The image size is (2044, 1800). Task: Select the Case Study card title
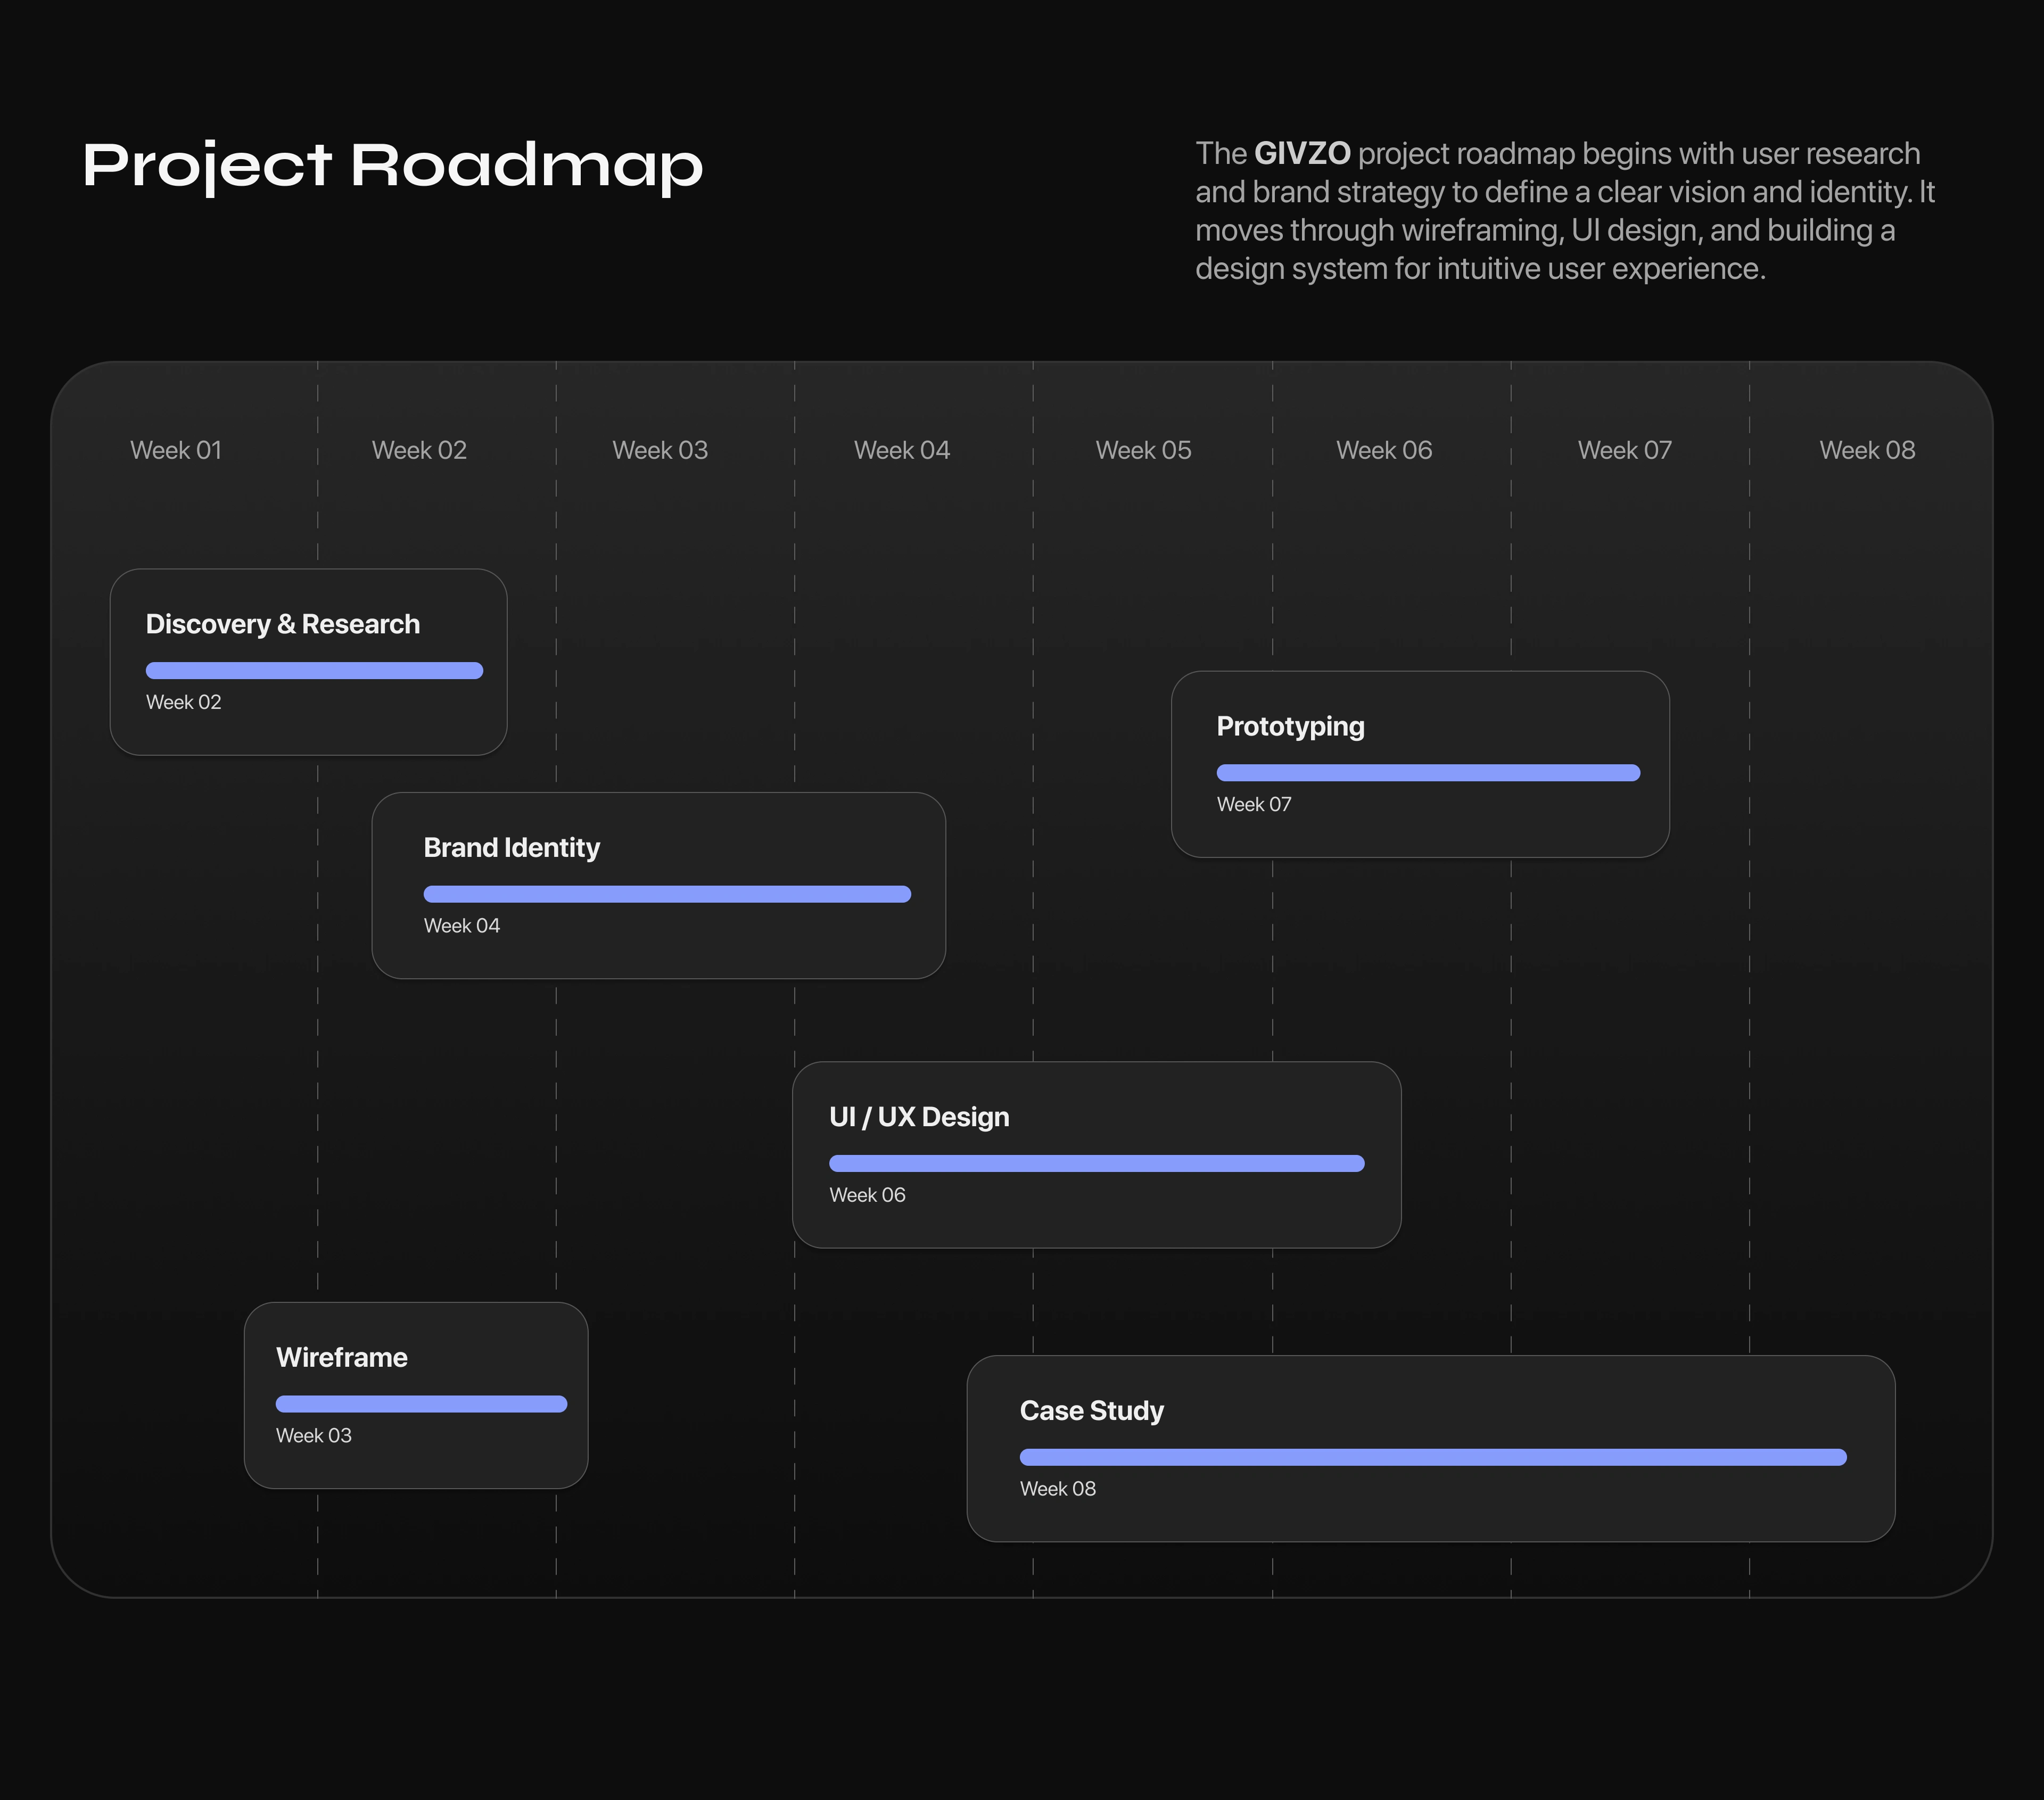coord(1091,1411)
